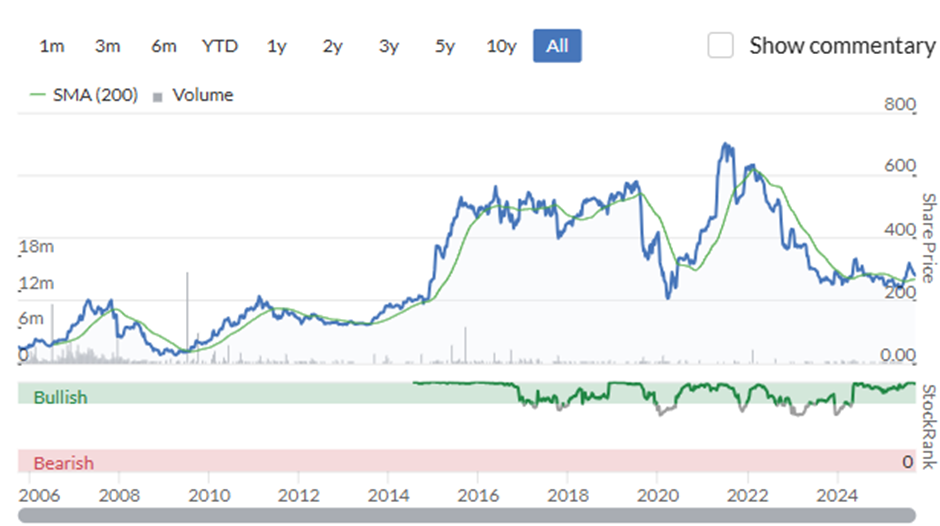The height and width of the screenshot is (526, 940).
Task: Set chart range to 1y
Action: [x=277, y=46]
